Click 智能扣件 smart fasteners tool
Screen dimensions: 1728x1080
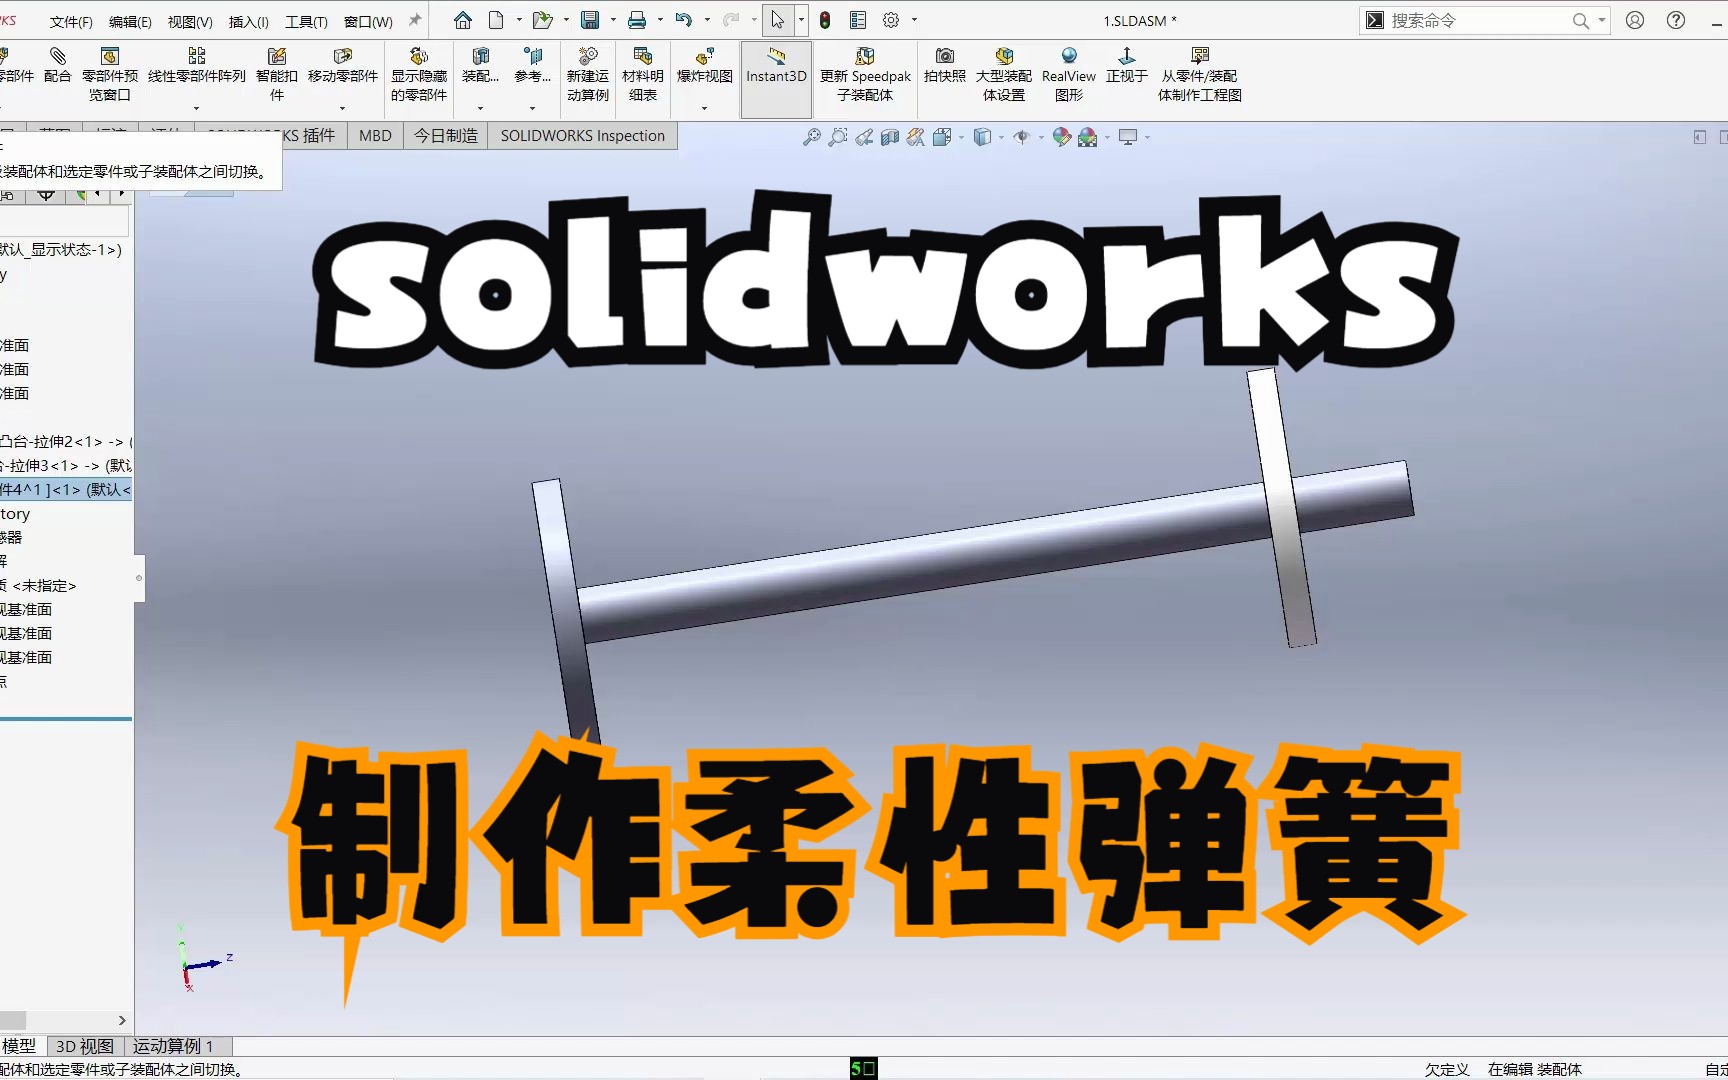[277, 74]
